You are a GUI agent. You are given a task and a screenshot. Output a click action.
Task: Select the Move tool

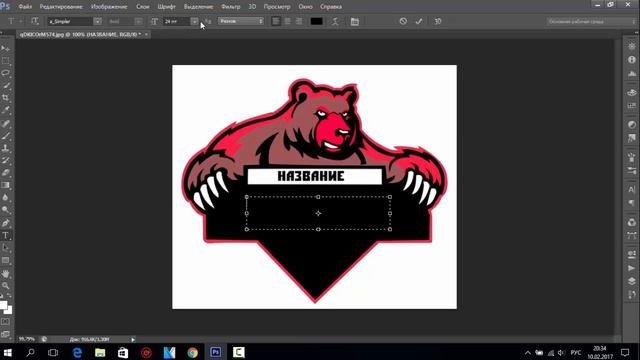pyautogui.click(x=6, y=49)
